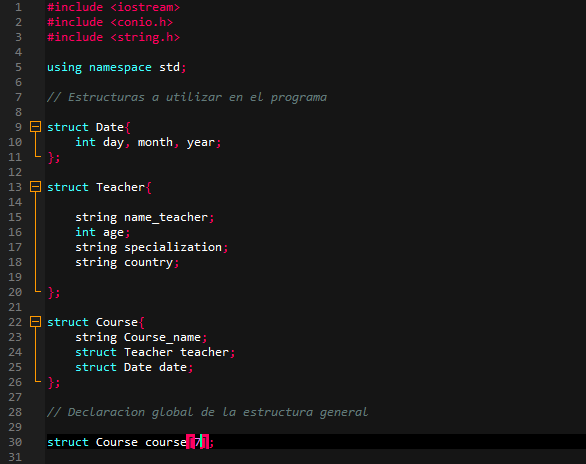Collapse the struct Teacher fold marker
586x464 pixels.
[x=36, y=186]
